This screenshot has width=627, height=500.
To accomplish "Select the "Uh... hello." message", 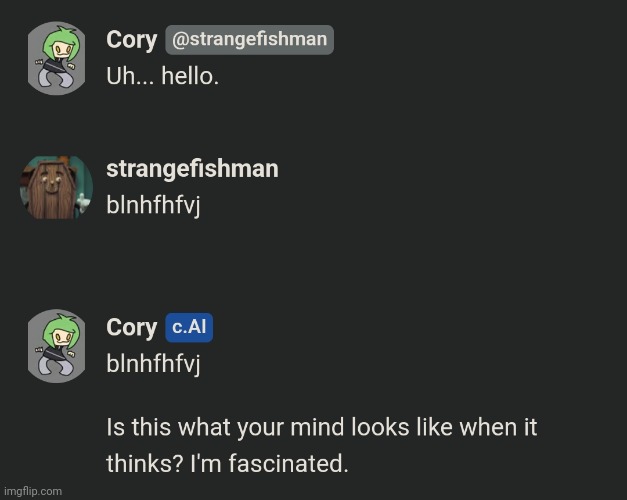I will point(162,76).
